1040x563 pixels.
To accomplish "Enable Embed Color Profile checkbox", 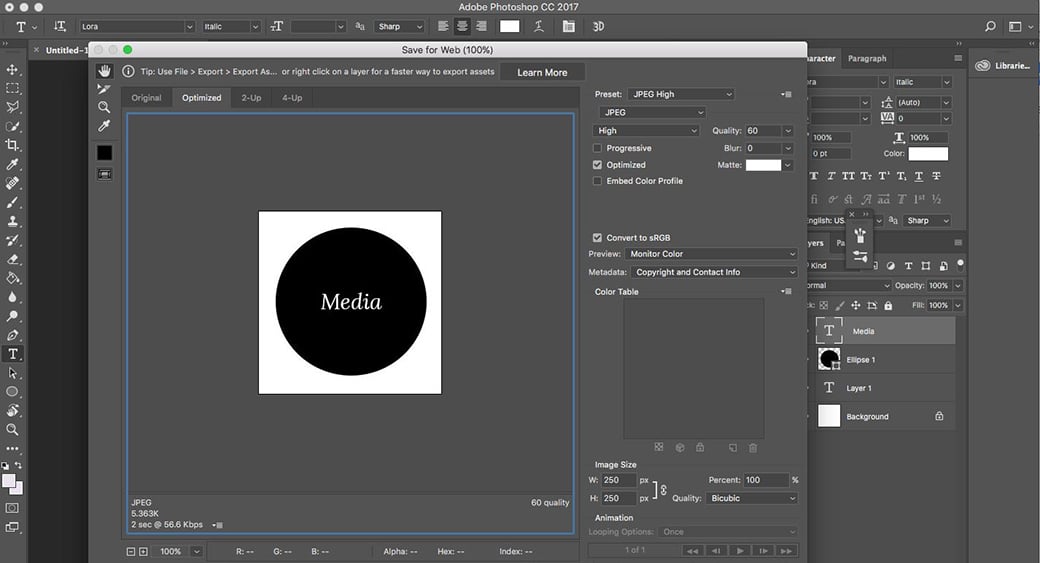I will point(597,181).
